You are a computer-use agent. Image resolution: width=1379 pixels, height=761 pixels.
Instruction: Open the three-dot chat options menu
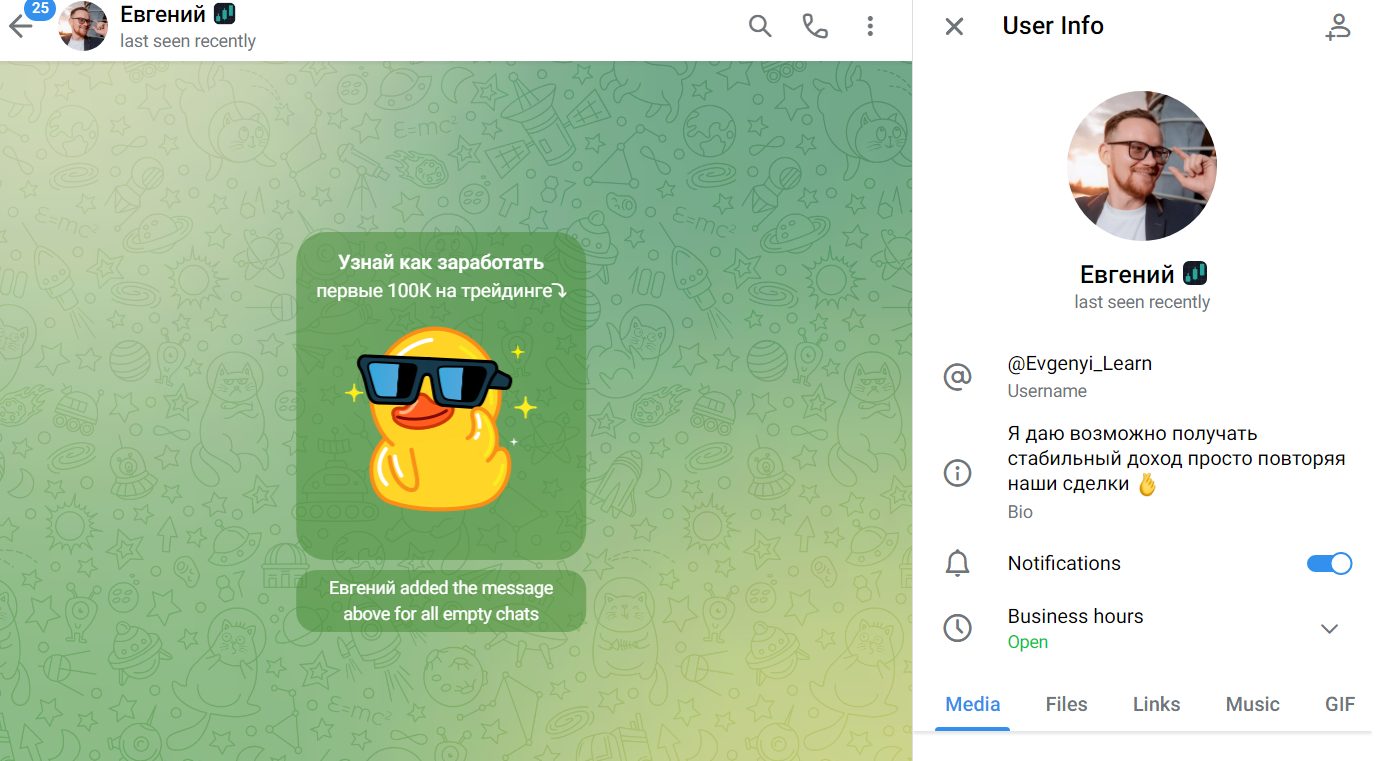pyautogui.click(x=870, y=27)
